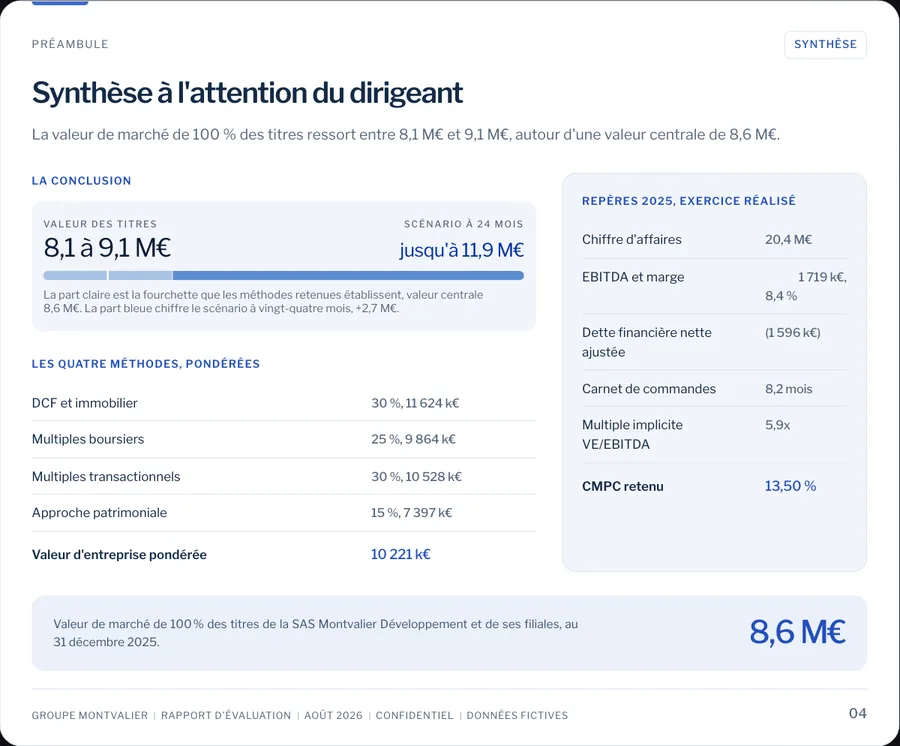Select the value (1 596 k€)
This screenshot has height=746, width=900.
tap(793, 332)
